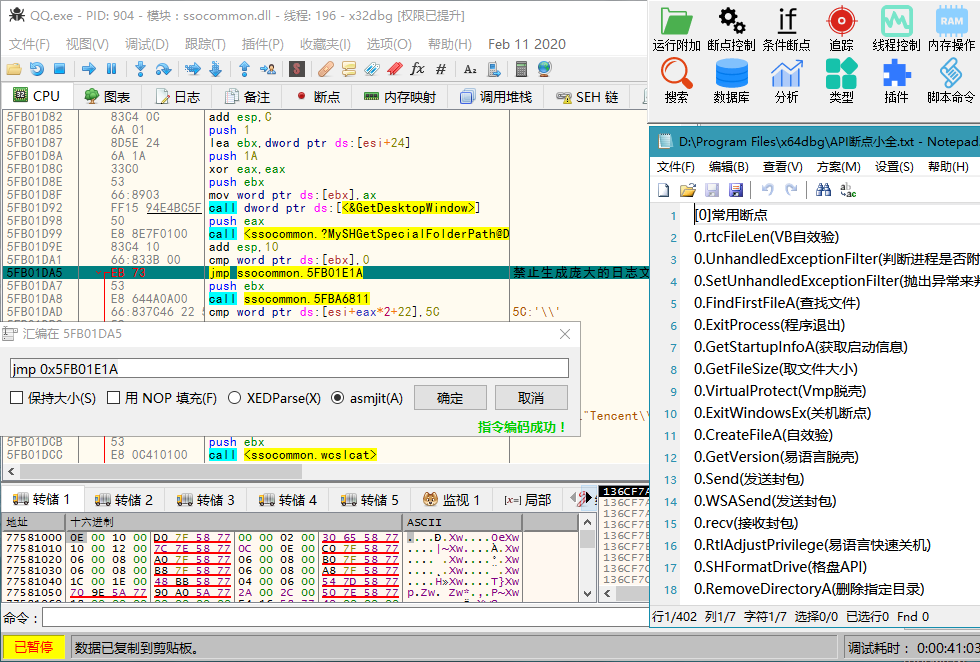The width and height of the screenshot is (980, 662).
Task: Click the trace into icon
Action: 192,69
